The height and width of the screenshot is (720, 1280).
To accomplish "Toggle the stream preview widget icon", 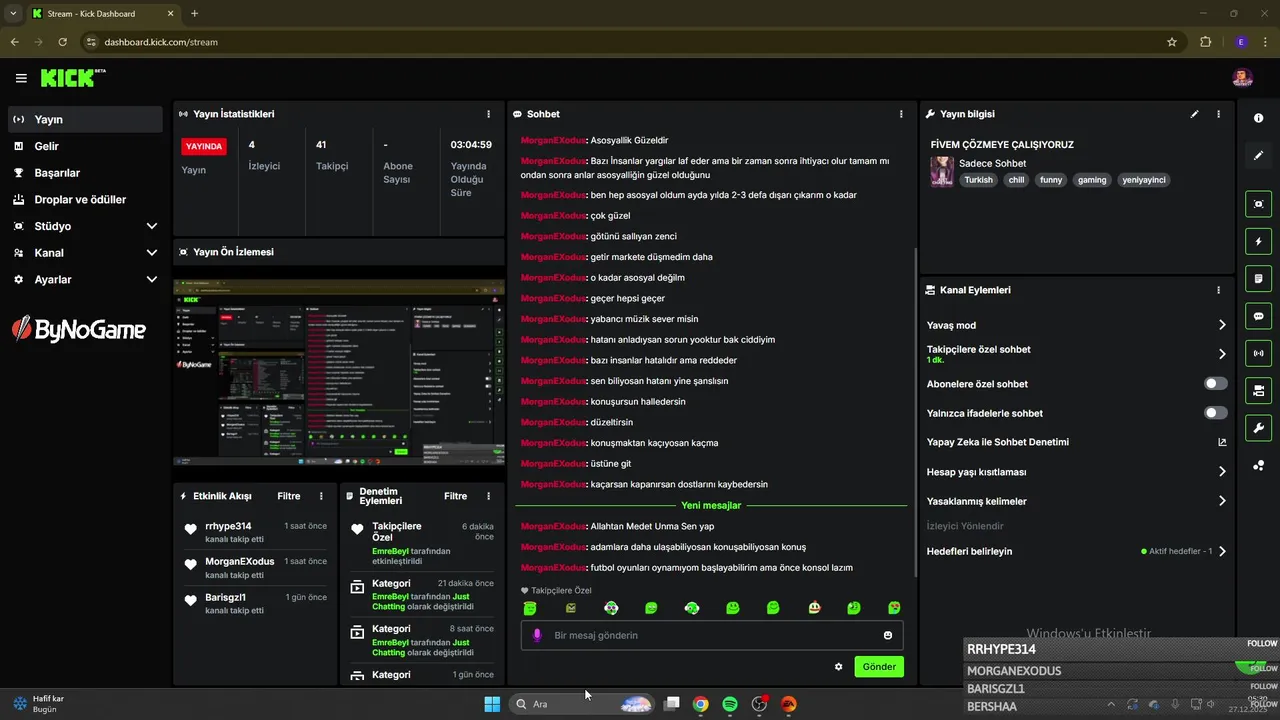I will [1258, 204].
